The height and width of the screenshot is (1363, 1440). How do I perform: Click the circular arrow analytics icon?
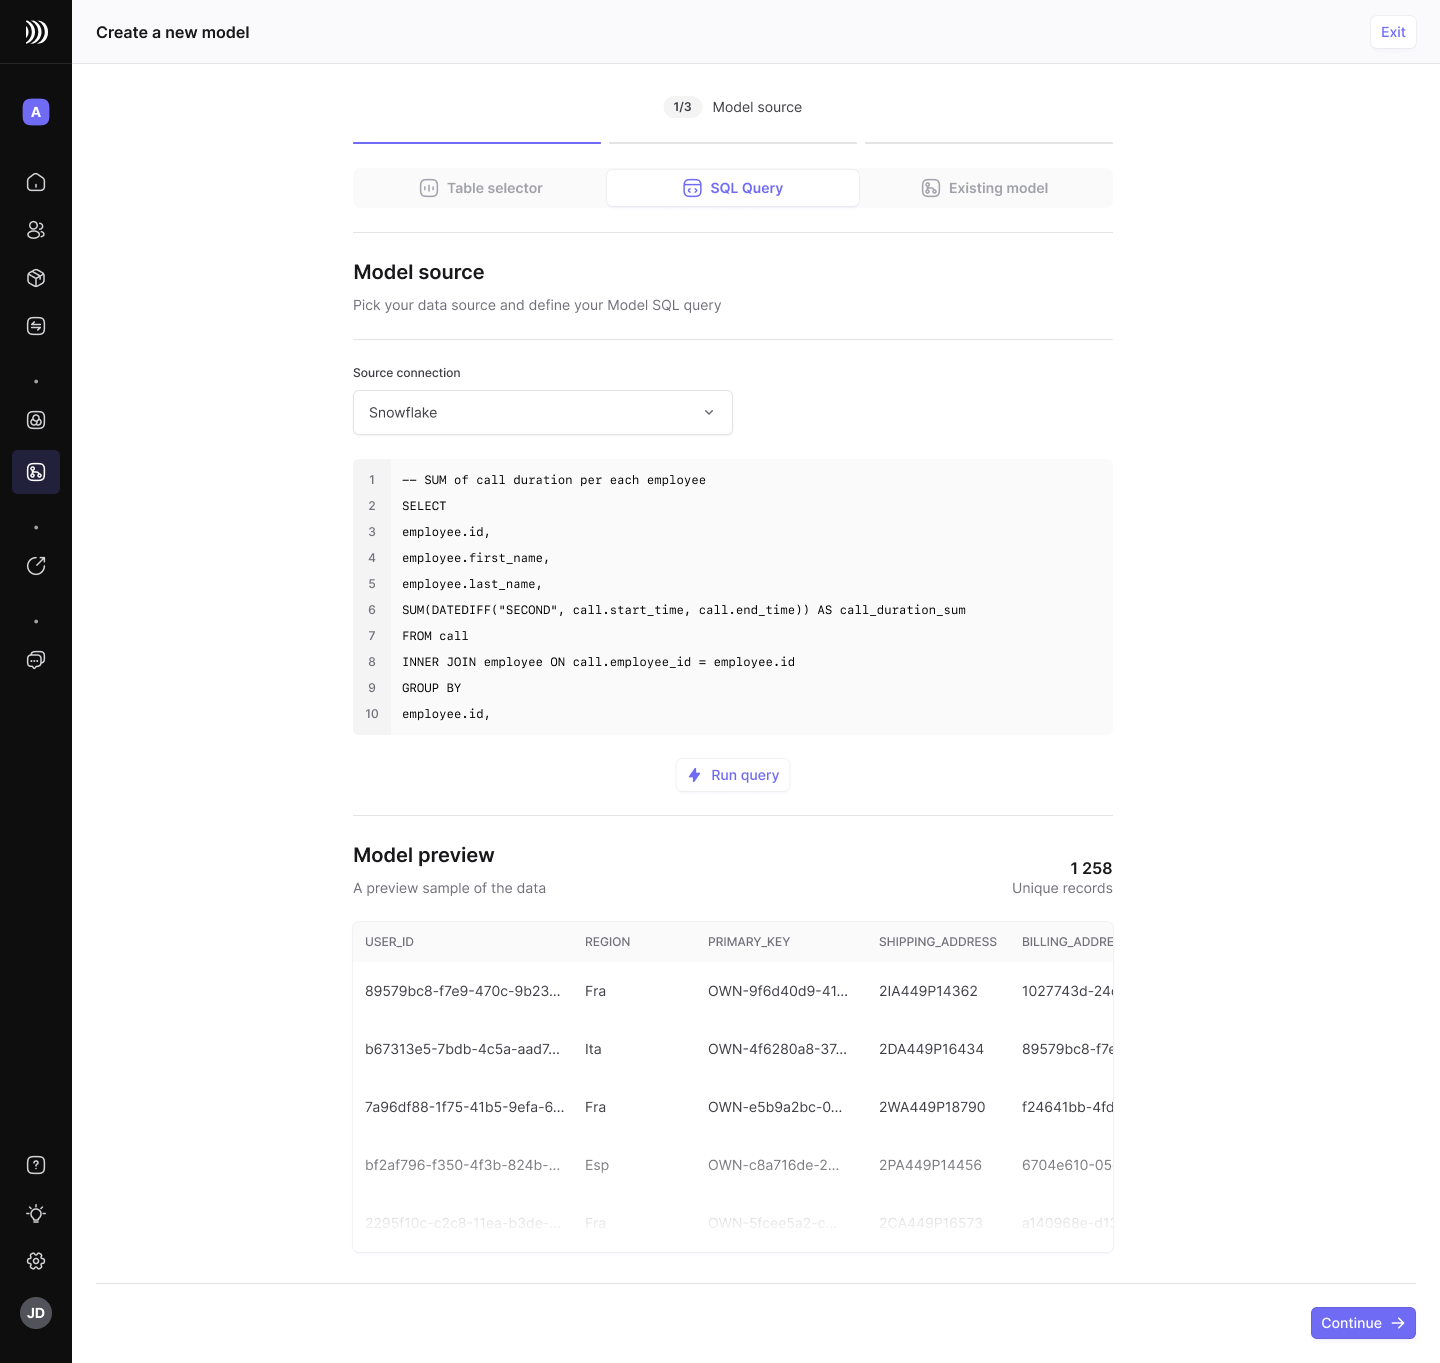pos(36,566)
